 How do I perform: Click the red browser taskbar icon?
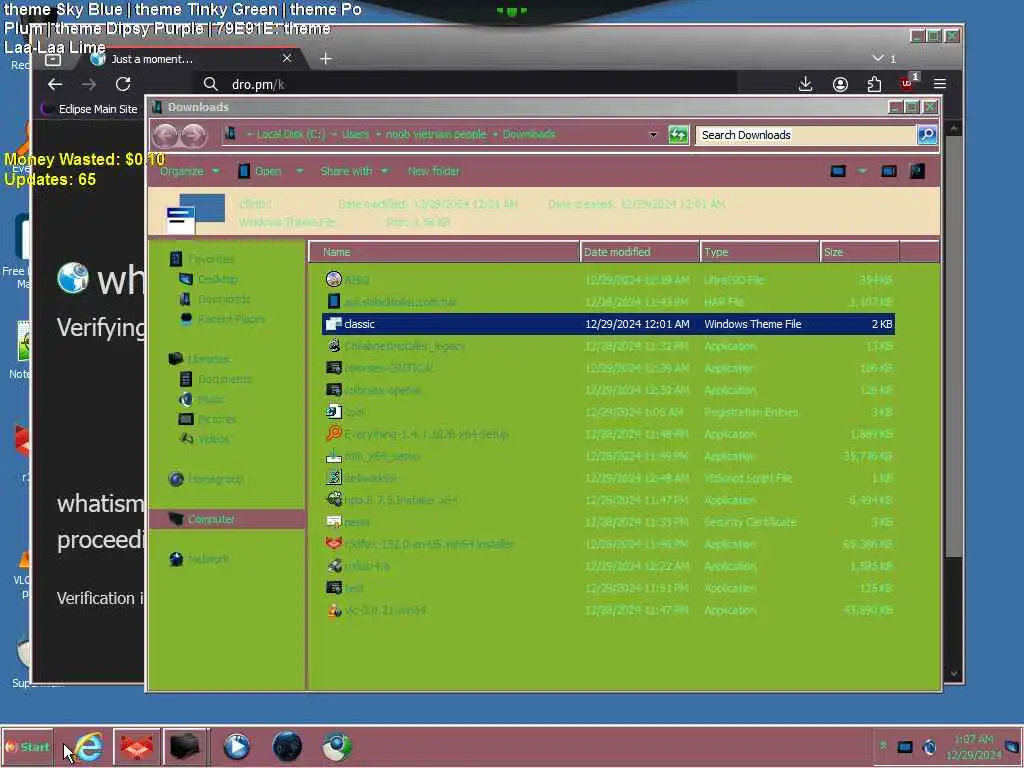pyautogui.click(x=136, y=746)
